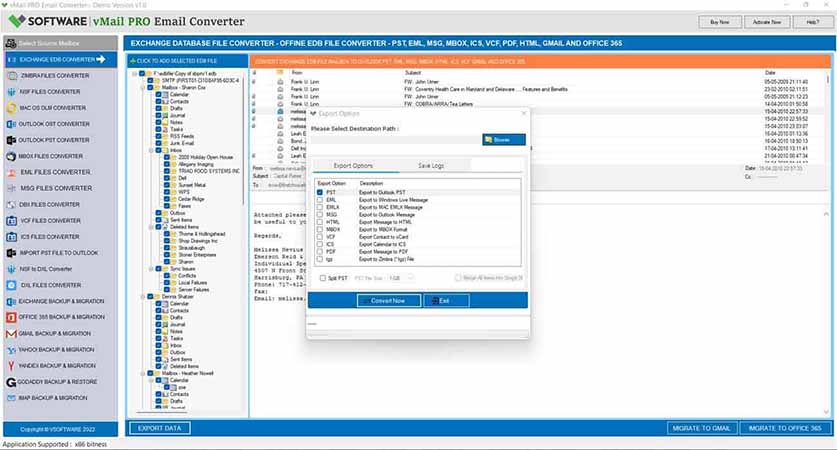Image resolution: width=837 pixels, height=450 pixels.
Task: Open the EML Files Converter icon
Action: click(x=11, y=172)
